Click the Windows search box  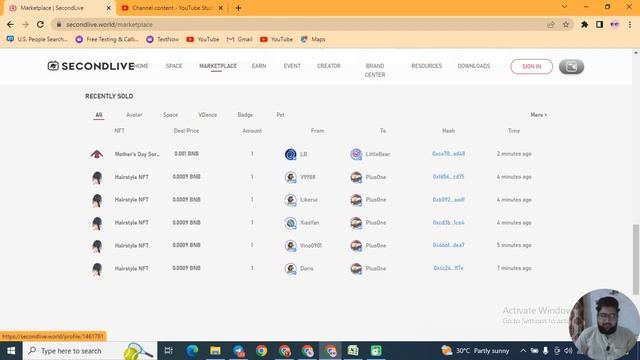pos(90,351)
